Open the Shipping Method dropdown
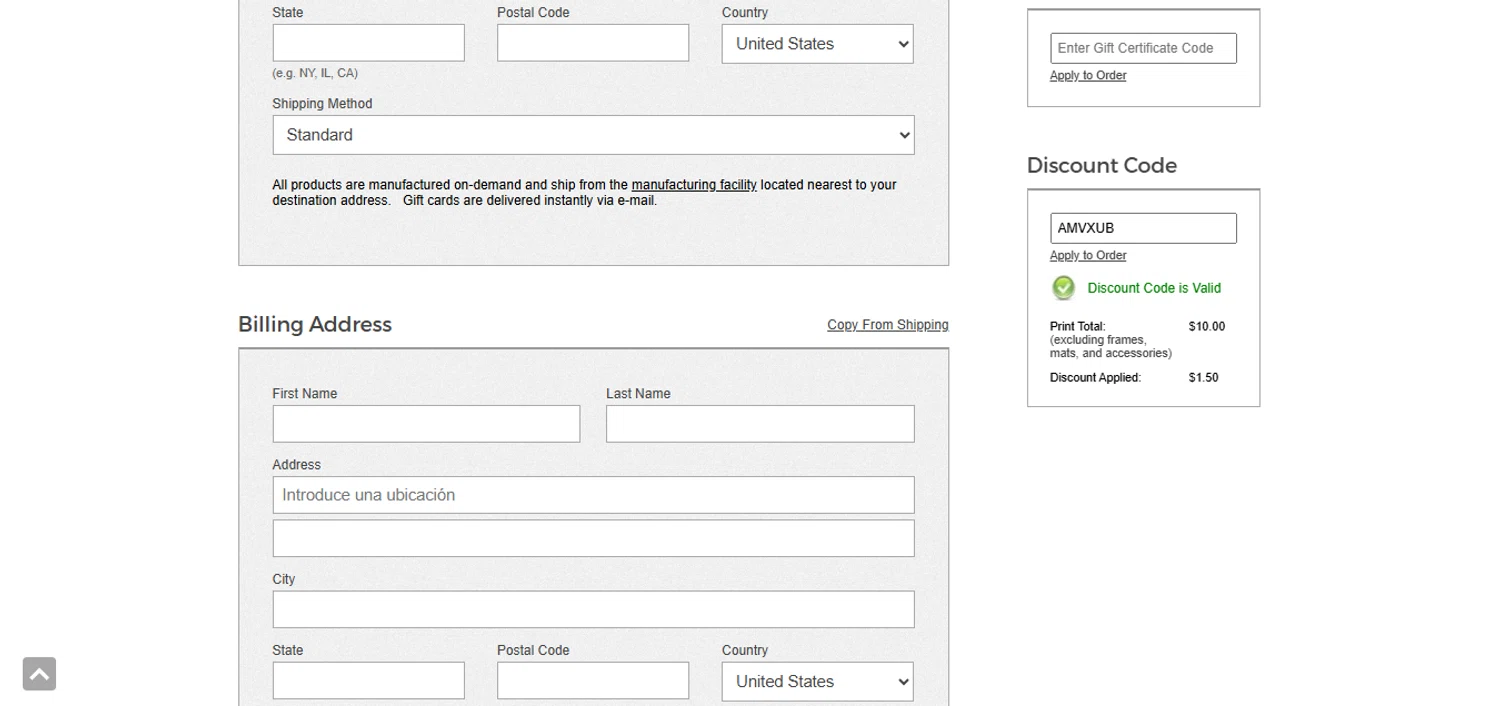Viewport: 1500px width, 706px height. 593,135
